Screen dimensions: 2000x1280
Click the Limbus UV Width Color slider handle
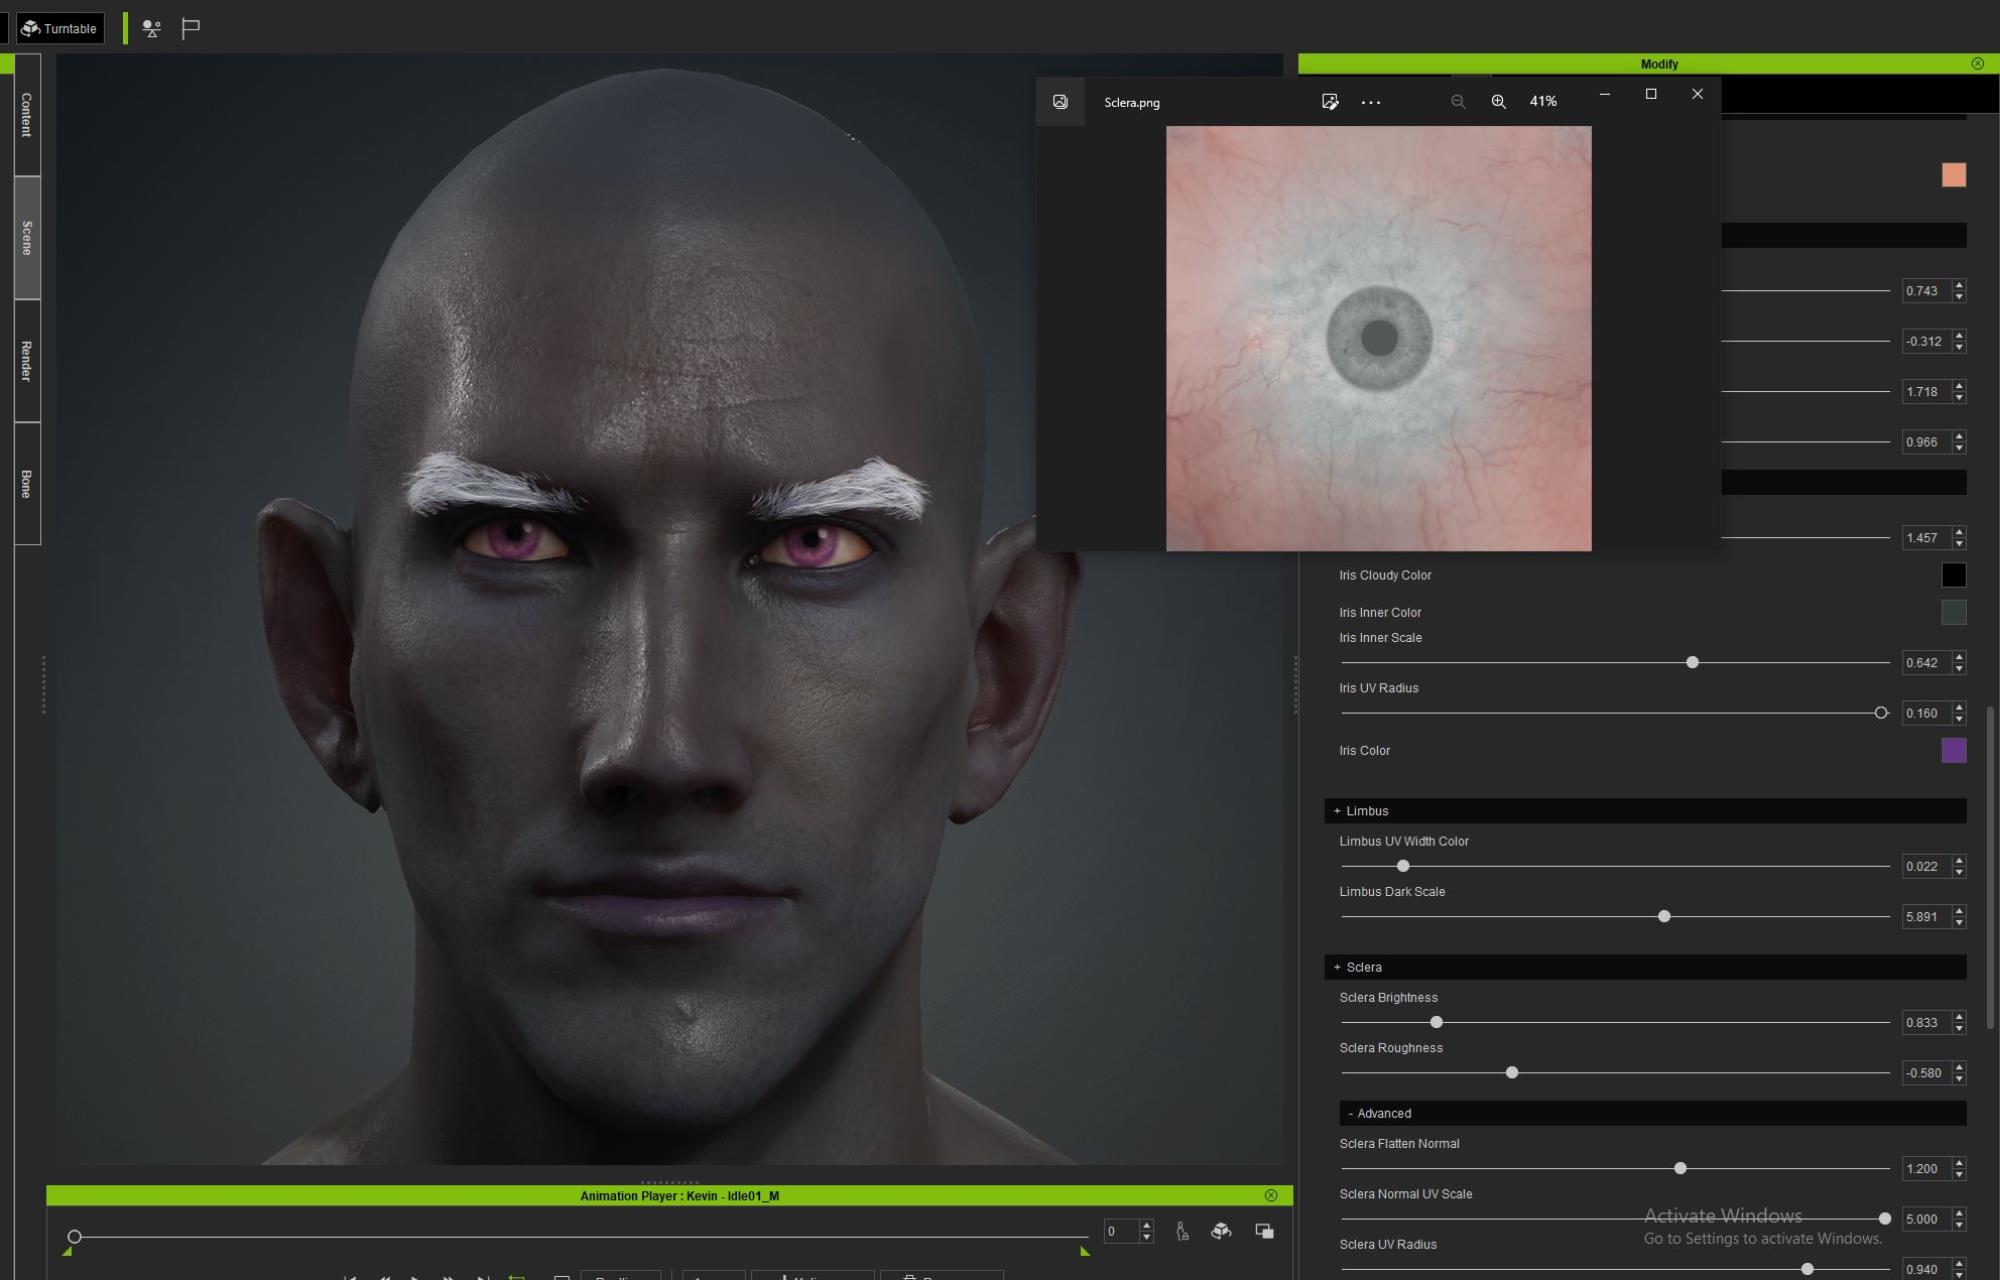1403,866
